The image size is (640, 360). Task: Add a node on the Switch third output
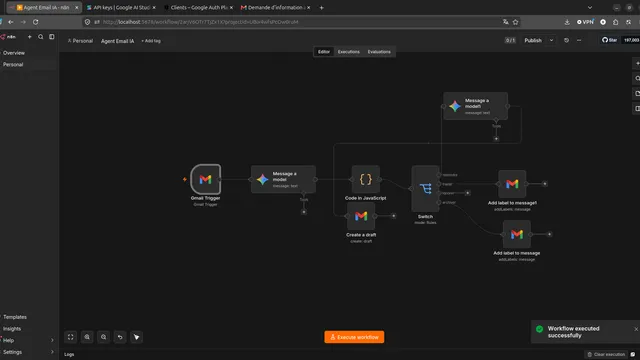tap(468, 193)
